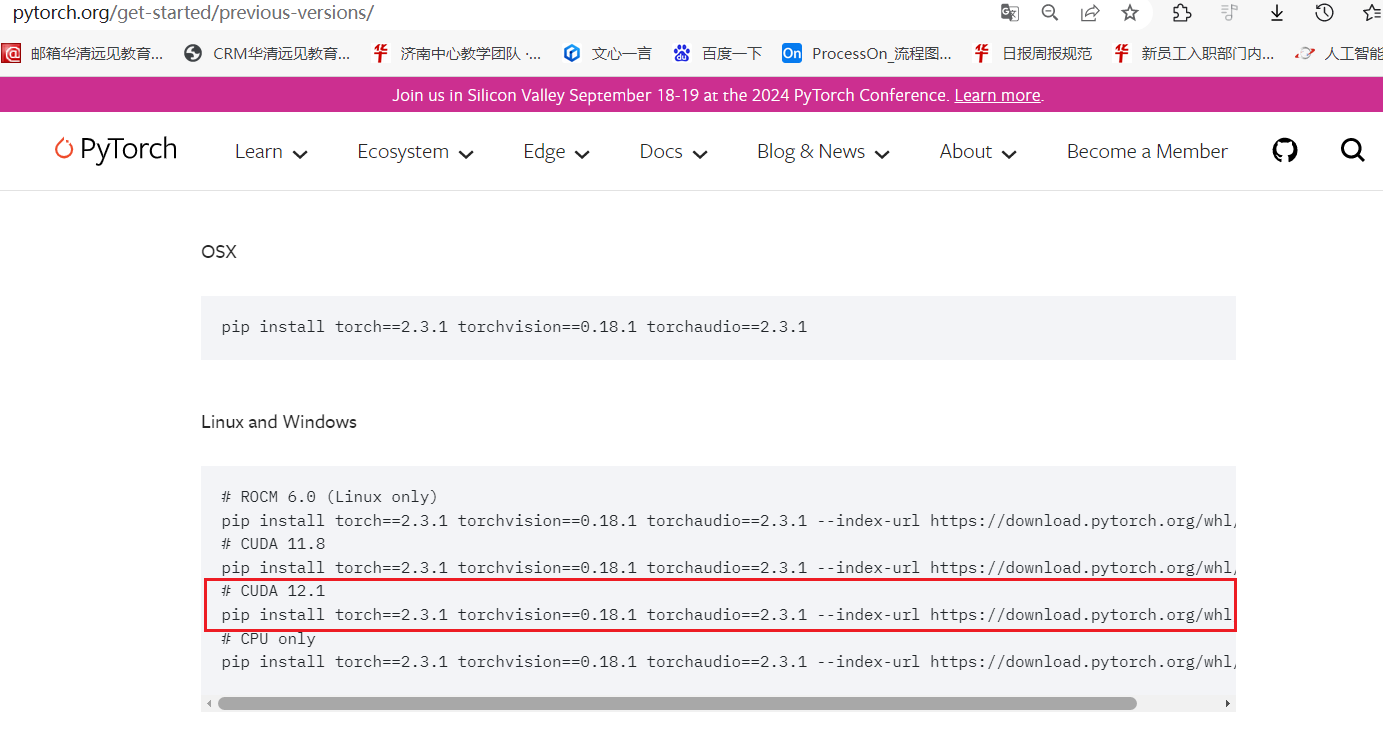This screenshot has height=738, width=1383.
Task: Open the CRM华清远见教育 bookmark
Action: tap(267, 53)
